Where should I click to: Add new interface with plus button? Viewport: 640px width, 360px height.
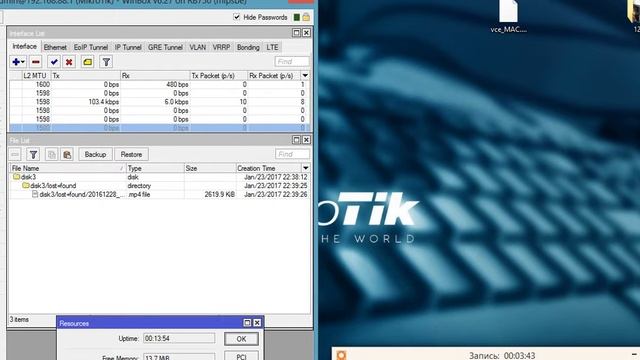[x=18, y=62]
